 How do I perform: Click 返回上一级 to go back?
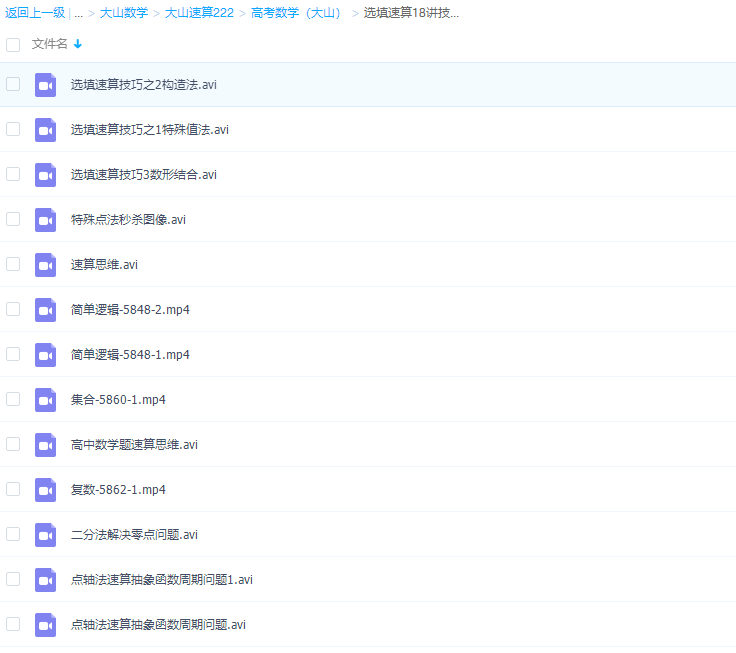tap(34, 13)
